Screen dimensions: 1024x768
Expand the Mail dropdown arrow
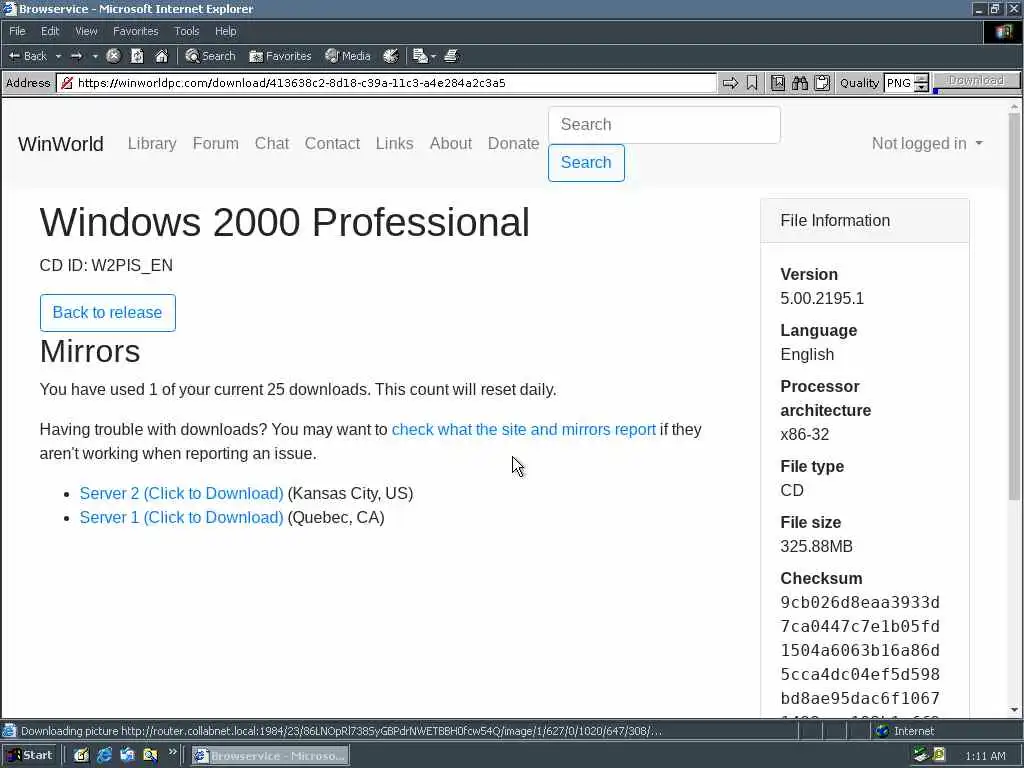433,57
